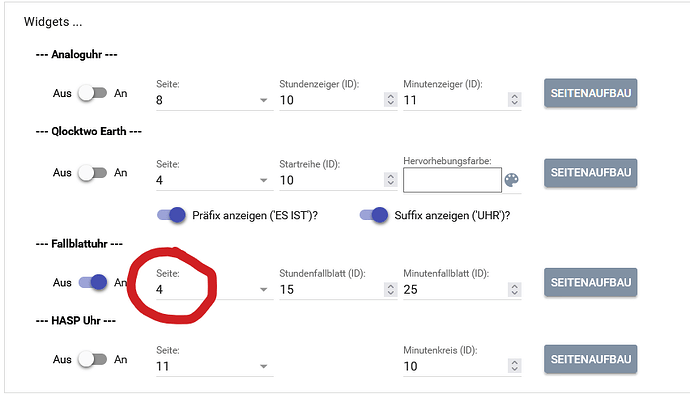Turn on the Qlocktwo Earth toggle
The image size is (690, 394).
92,173
